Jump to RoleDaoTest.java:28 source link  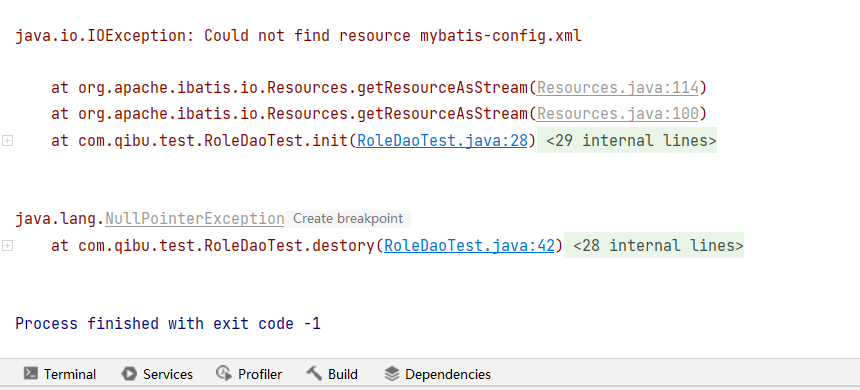point(442,141)
